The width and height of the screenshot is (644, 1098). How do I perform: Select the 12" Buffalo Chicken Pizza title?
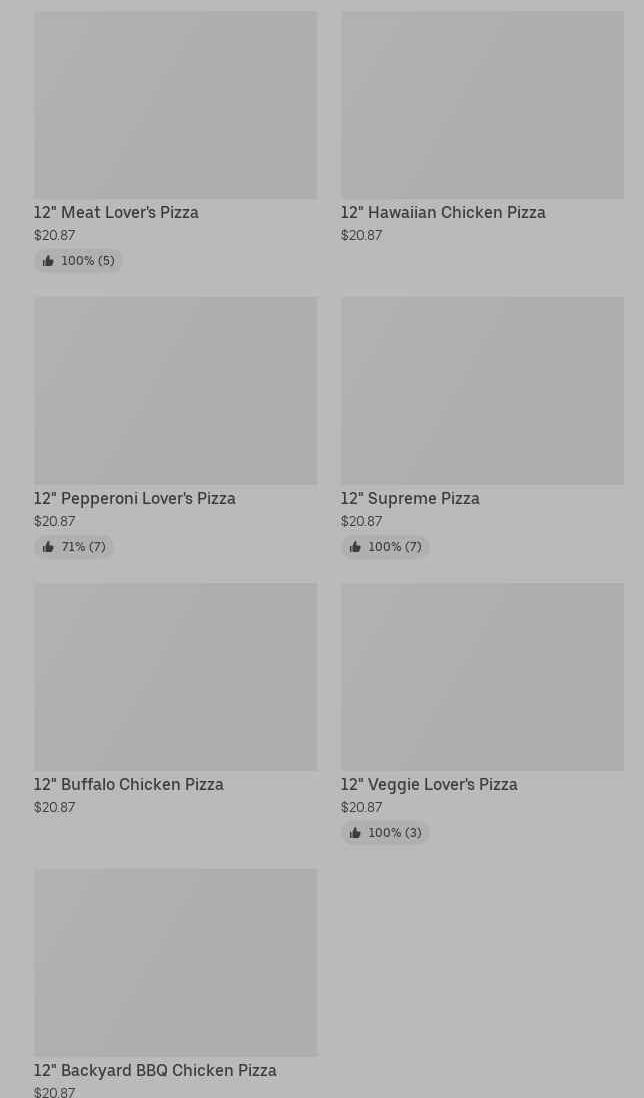129,784
